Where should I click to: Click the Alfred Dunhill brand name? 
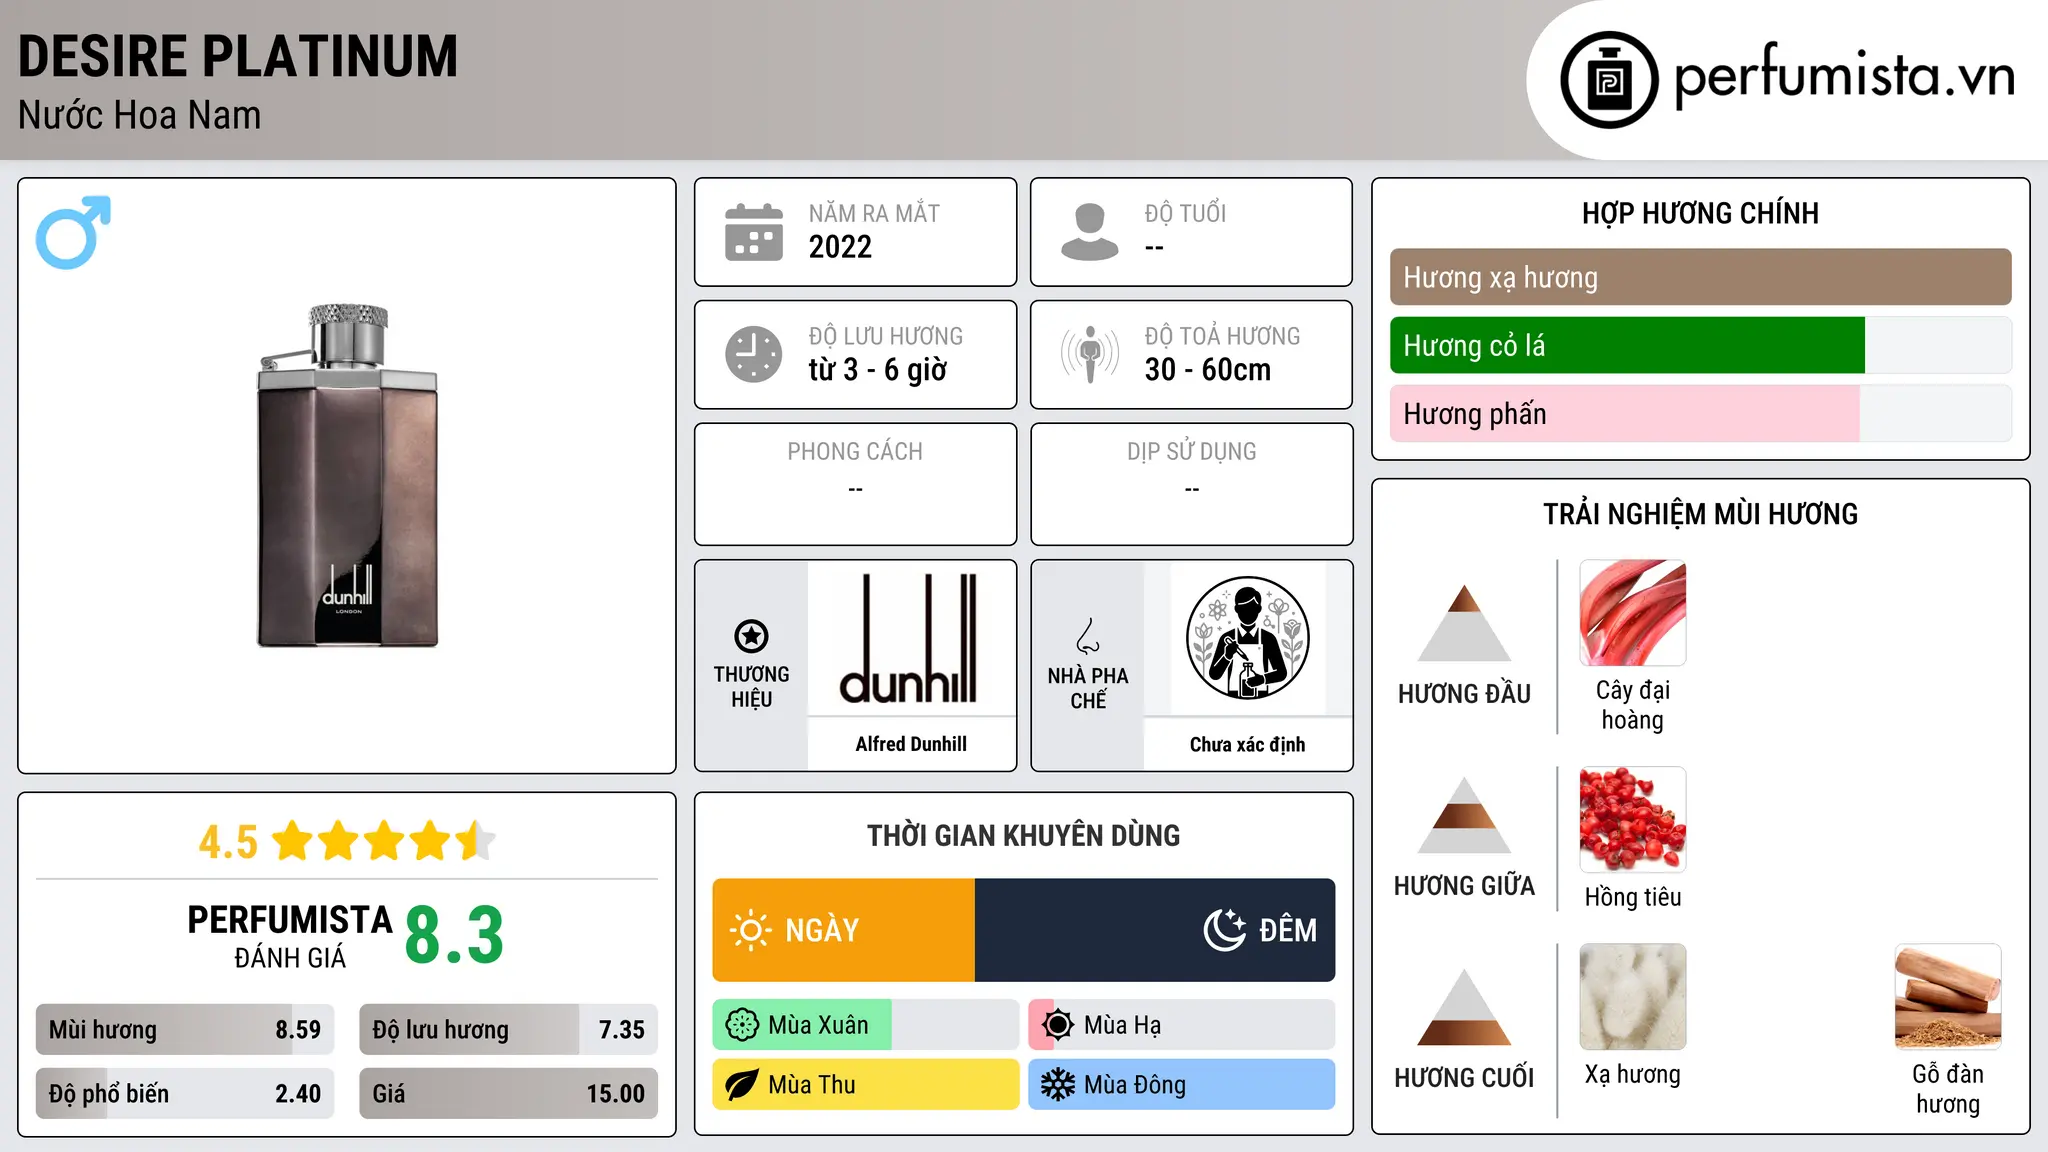911,744
